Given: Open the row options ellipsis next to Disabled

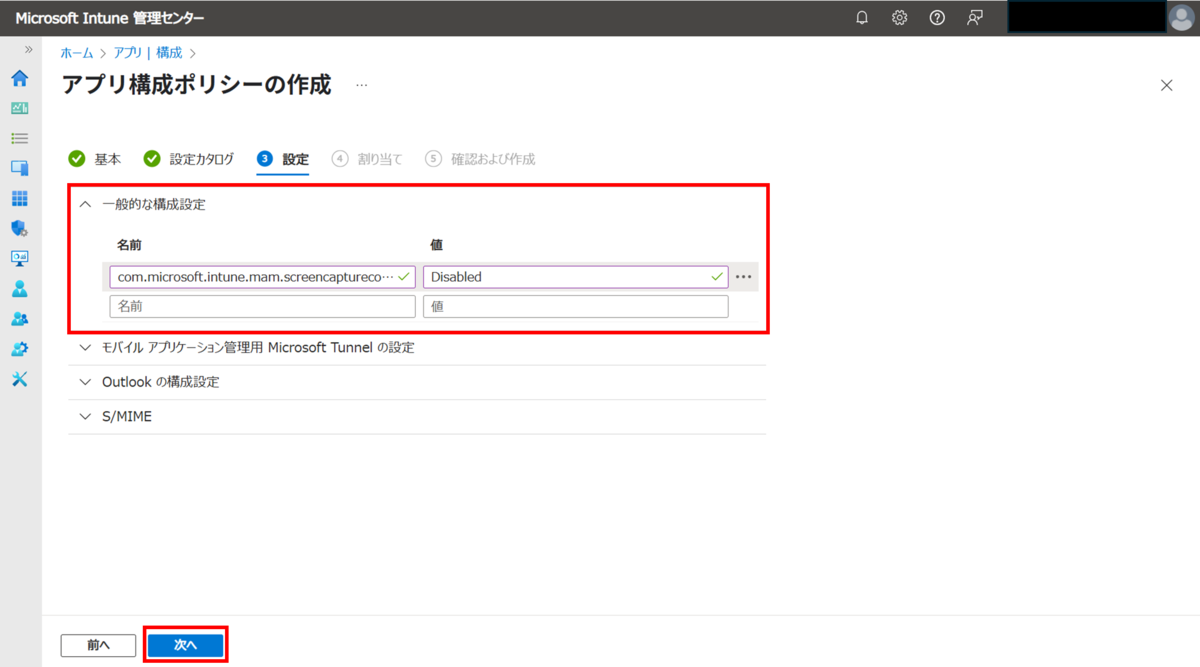Looking at the screenshot, I should pos(743,277).
